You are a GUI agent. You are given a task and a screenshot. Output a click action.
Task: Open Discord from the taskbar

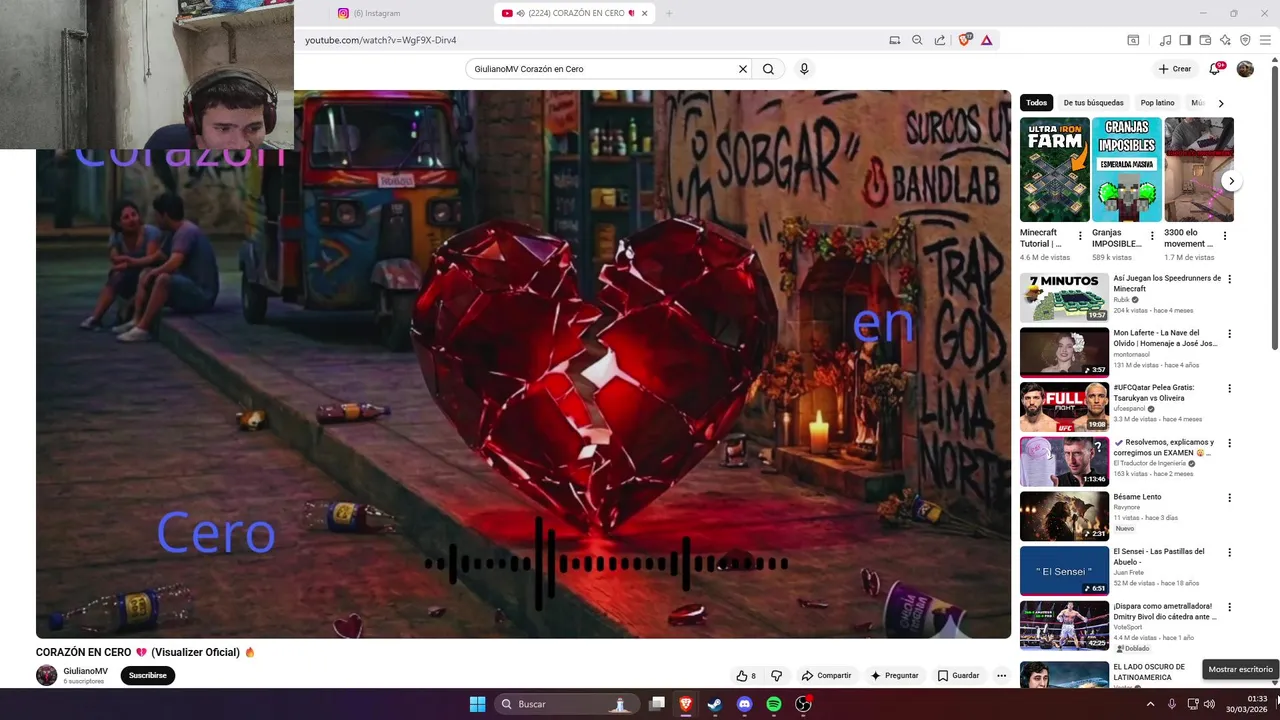coord(744,704)
